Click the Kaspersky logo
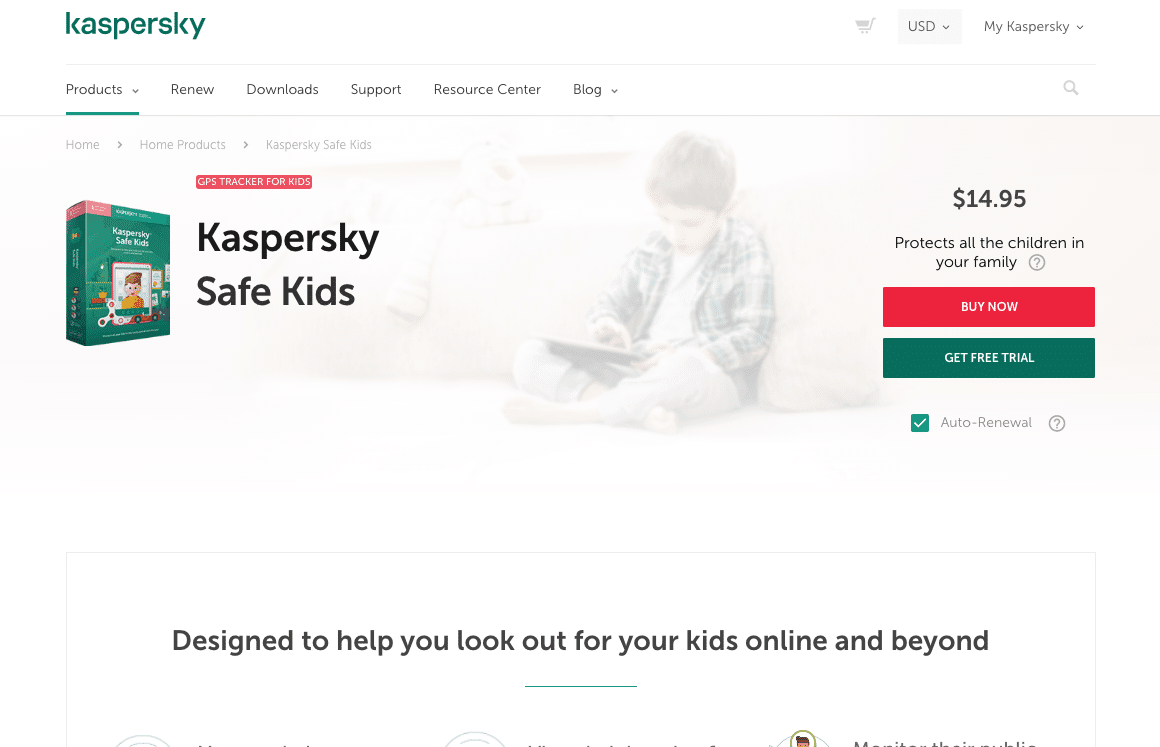This screenshot has height=747, width=1160. click(135, 25)
